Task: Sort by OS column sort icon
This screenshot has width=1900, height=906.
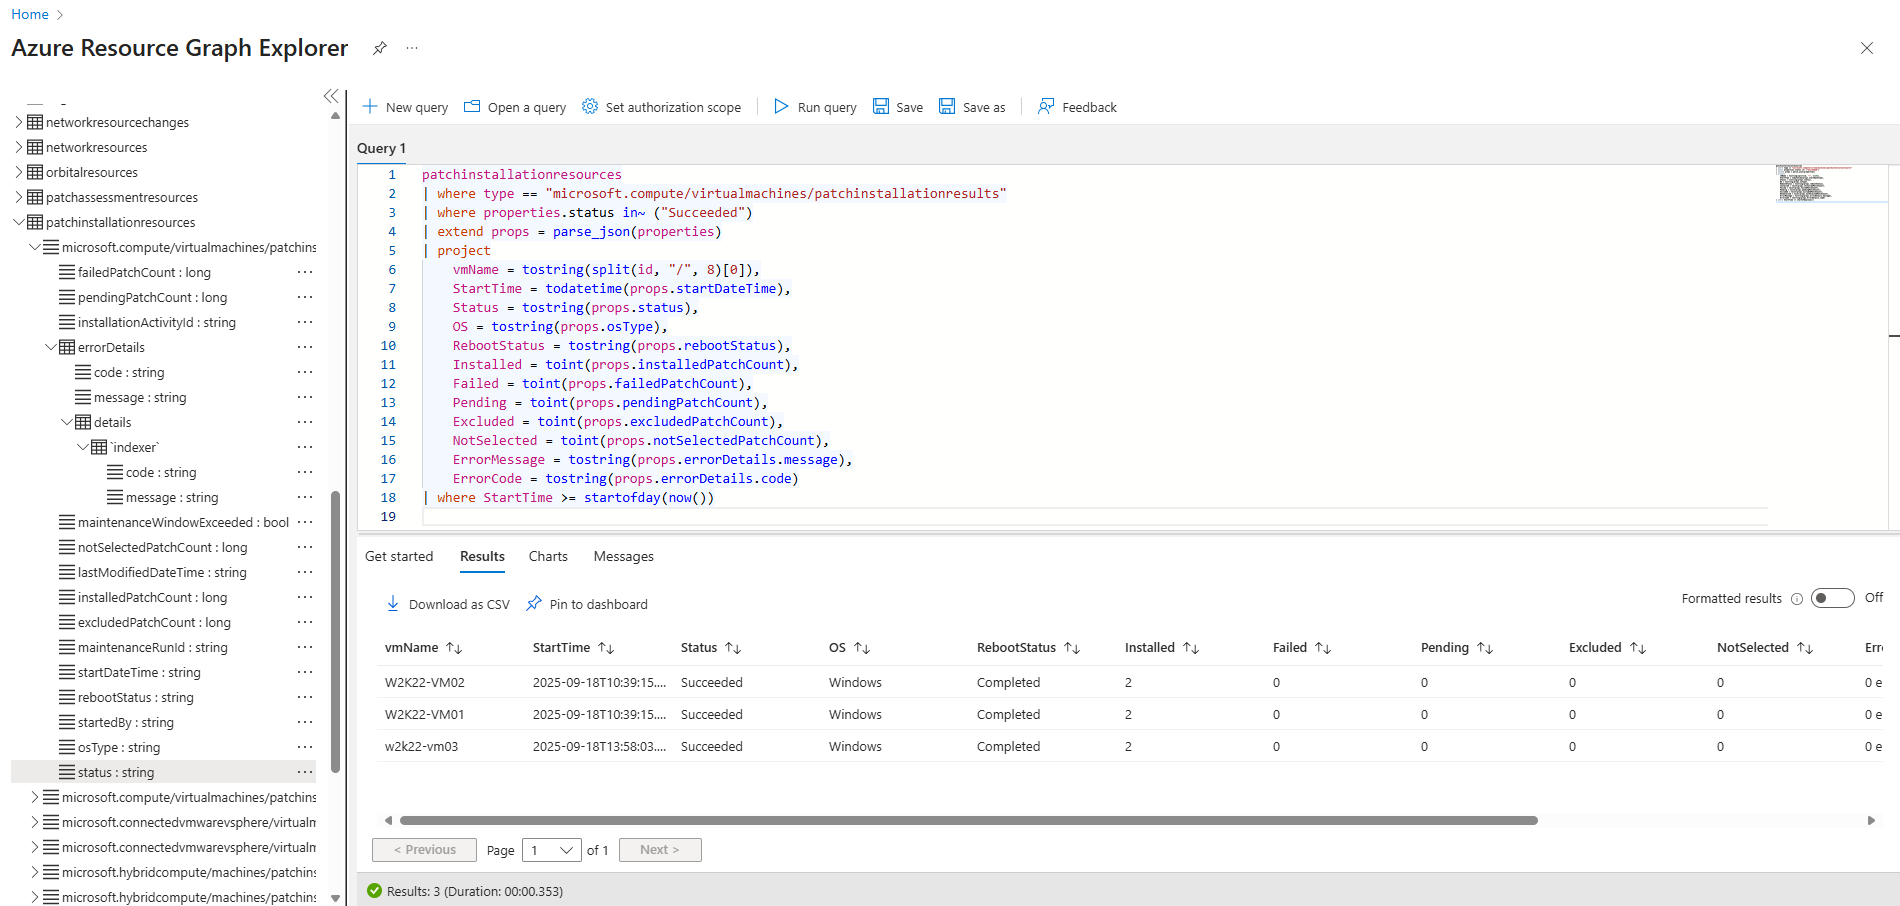Action: [862, 648]
